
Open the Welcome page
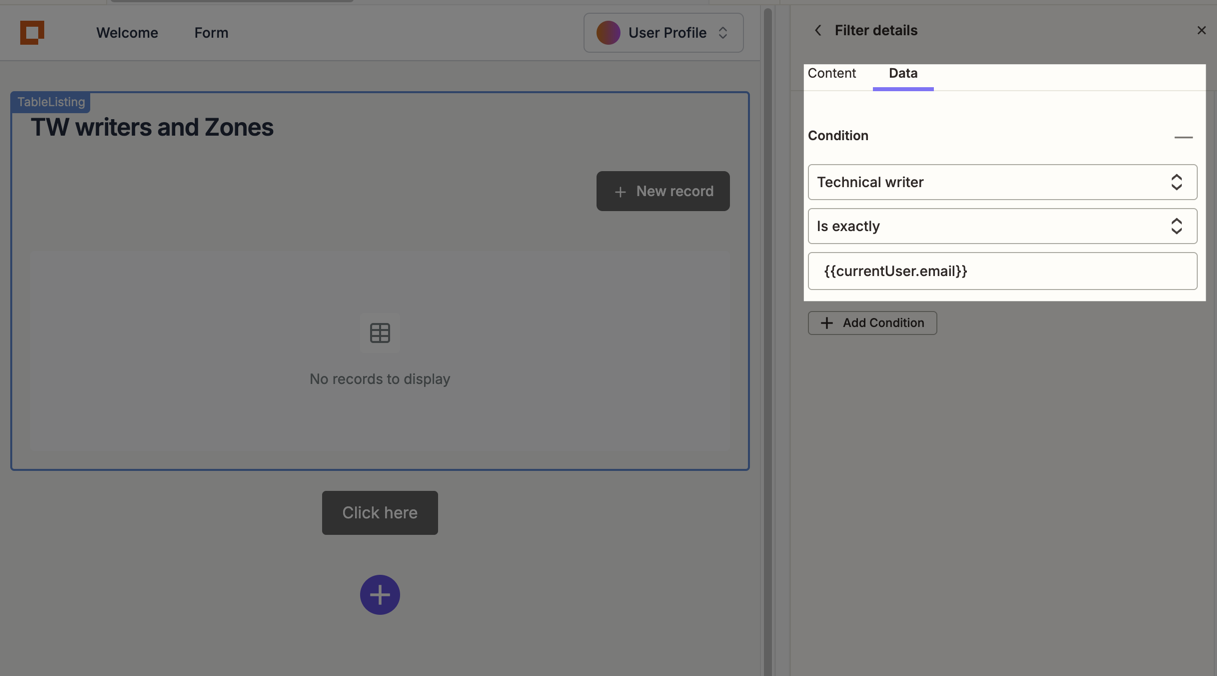(x=127, y=33)
